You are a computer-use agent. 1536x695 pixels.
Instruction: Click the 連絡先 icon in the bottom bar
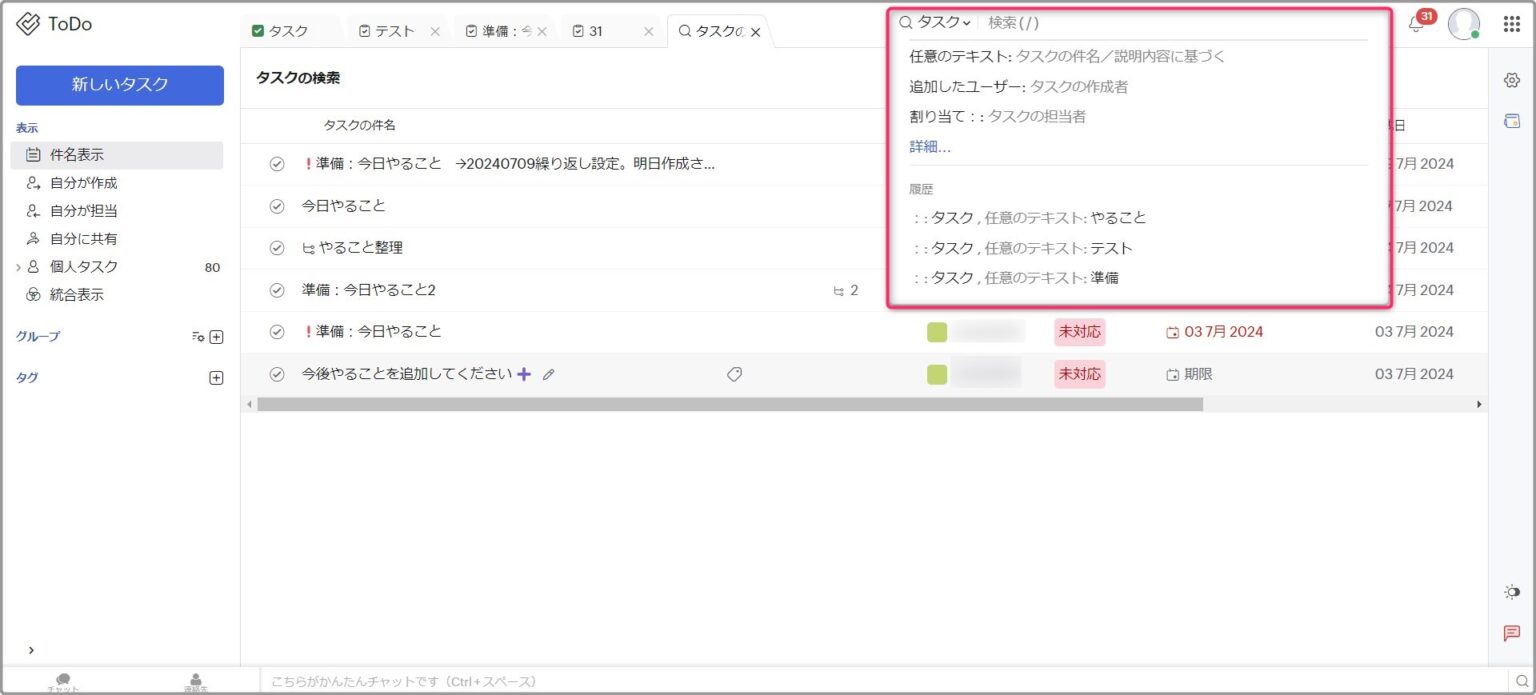click(x=196, y=679)
